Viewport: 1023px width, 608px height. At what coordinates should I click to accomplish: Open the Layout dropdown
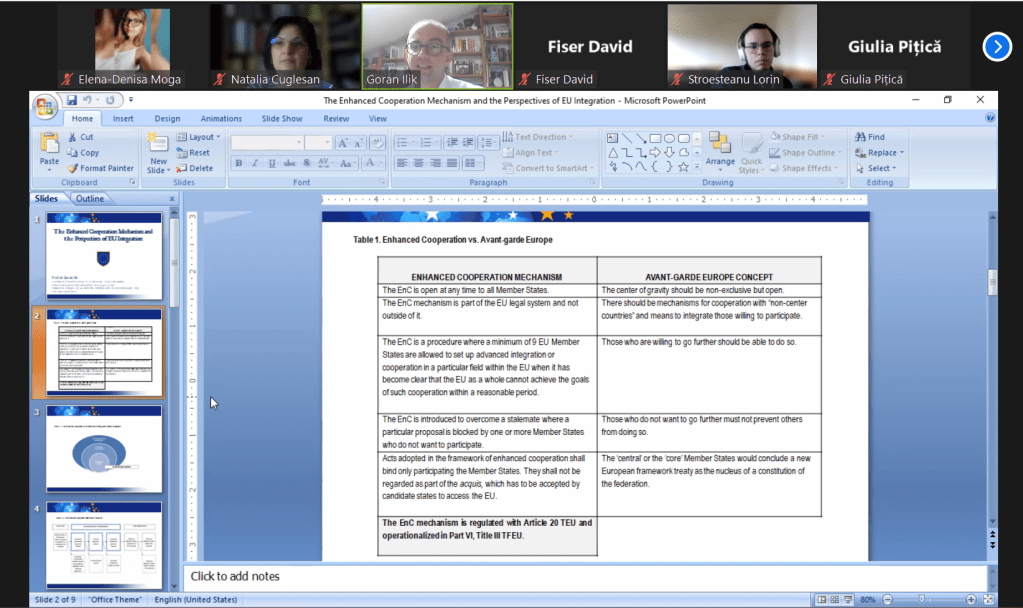click(x=200, y=137)
